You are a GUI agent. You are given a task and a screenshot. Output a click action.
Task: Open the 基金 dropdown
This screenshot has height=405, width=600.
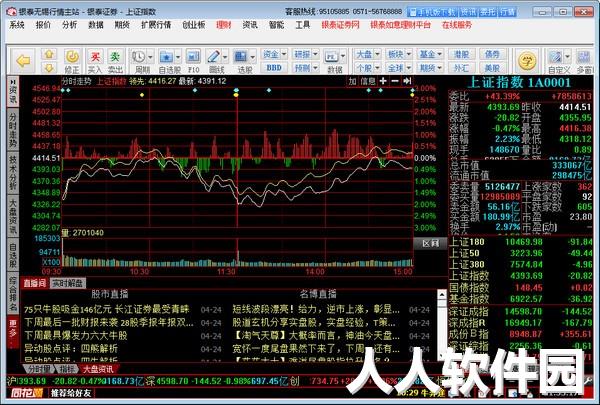(x=430, y=54)
